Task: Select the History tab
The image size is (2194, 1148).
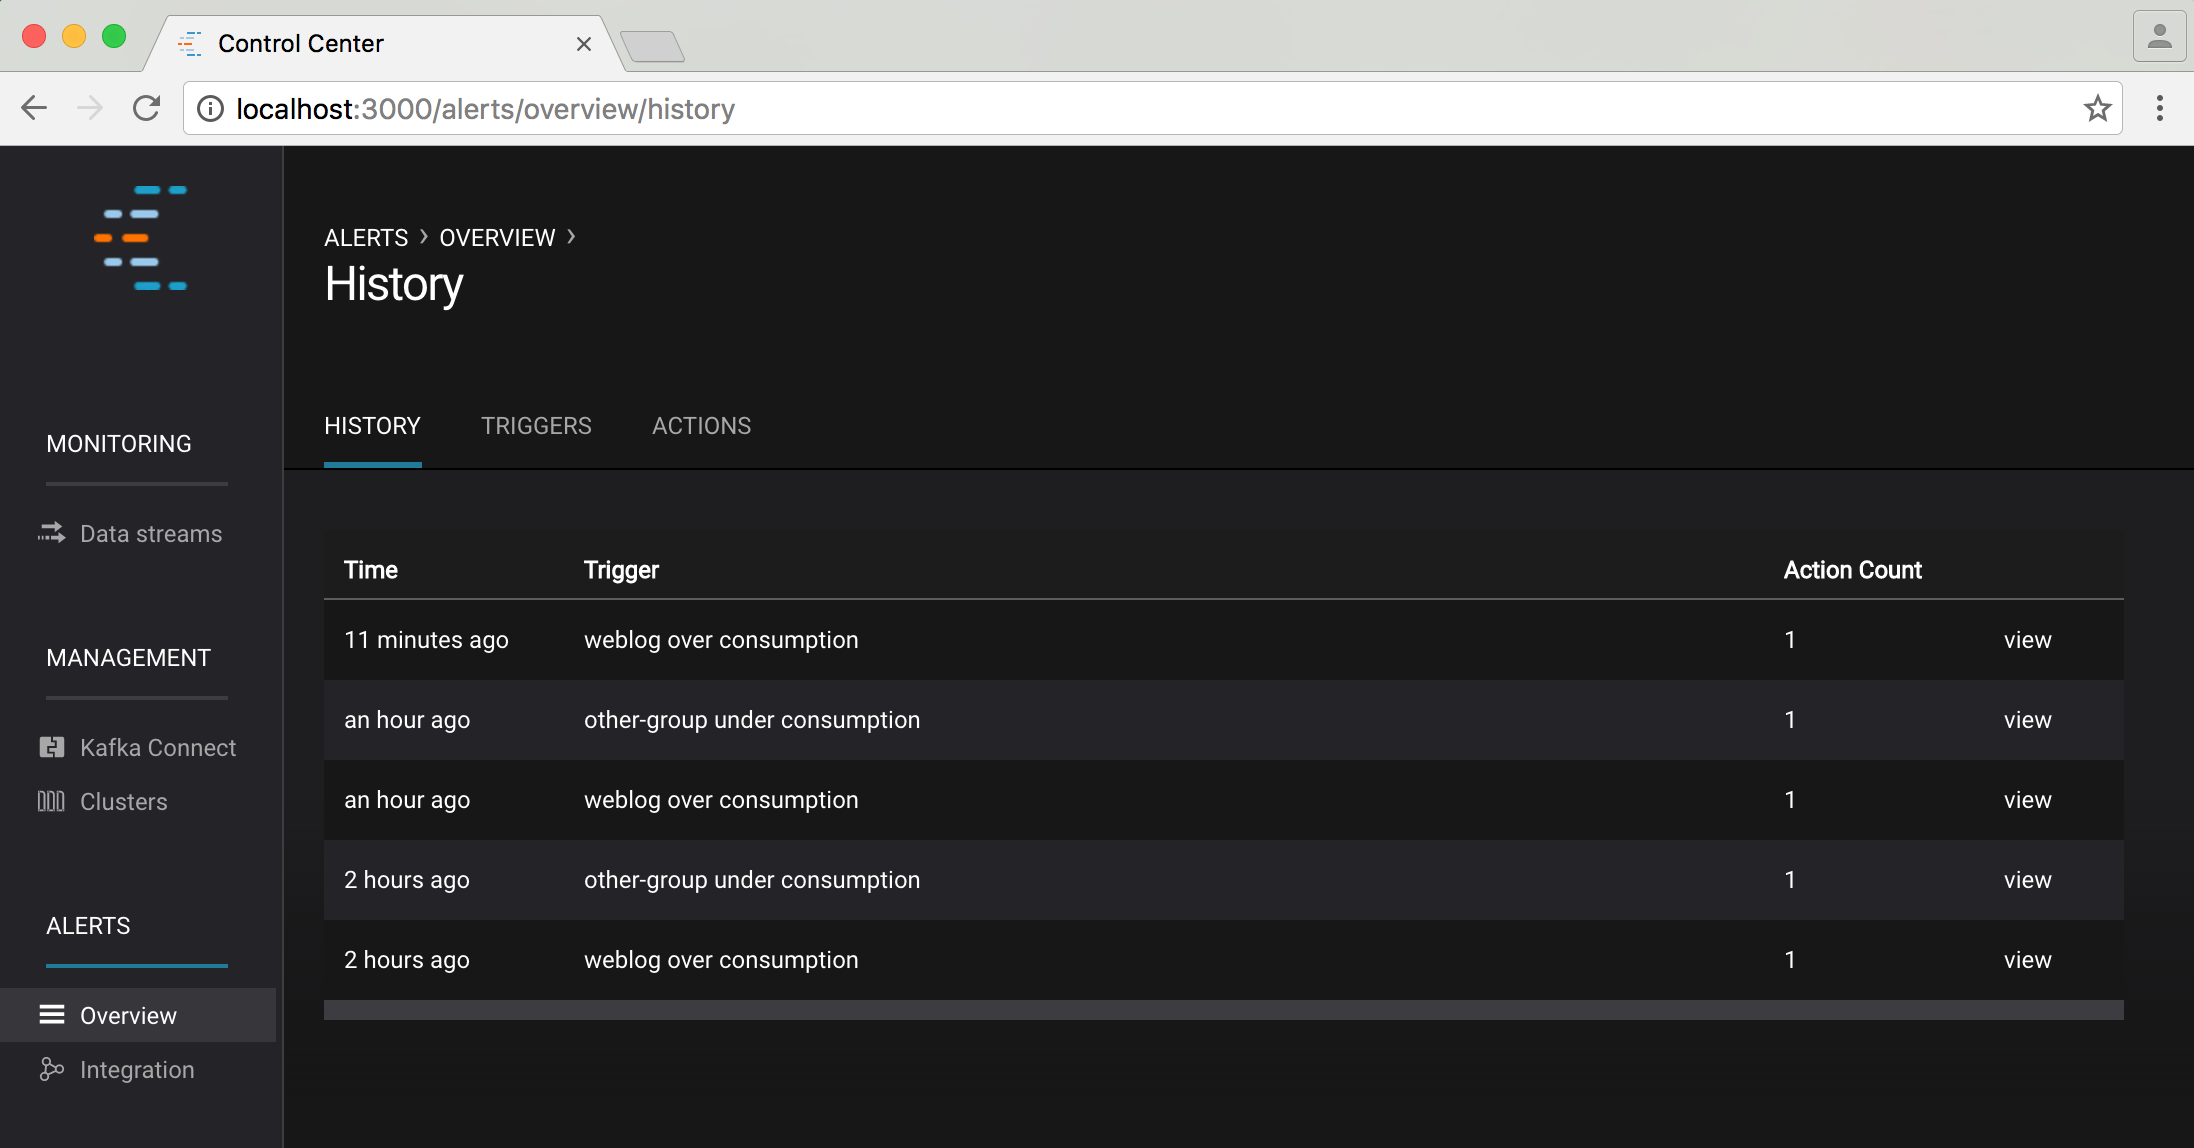Action: (372, 426)
